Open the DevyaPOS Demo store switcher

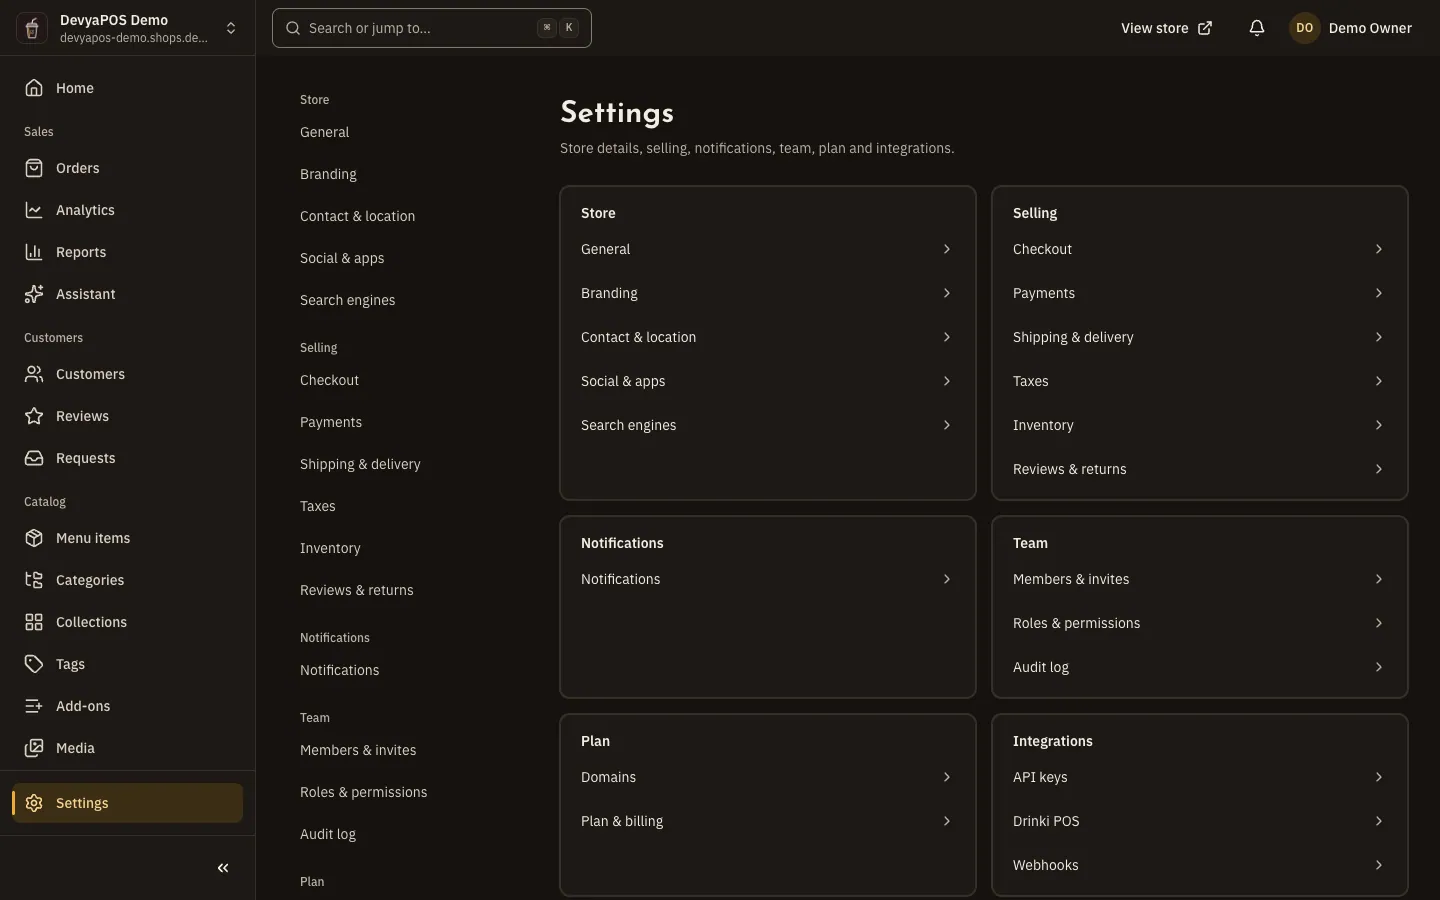point(128,28)
